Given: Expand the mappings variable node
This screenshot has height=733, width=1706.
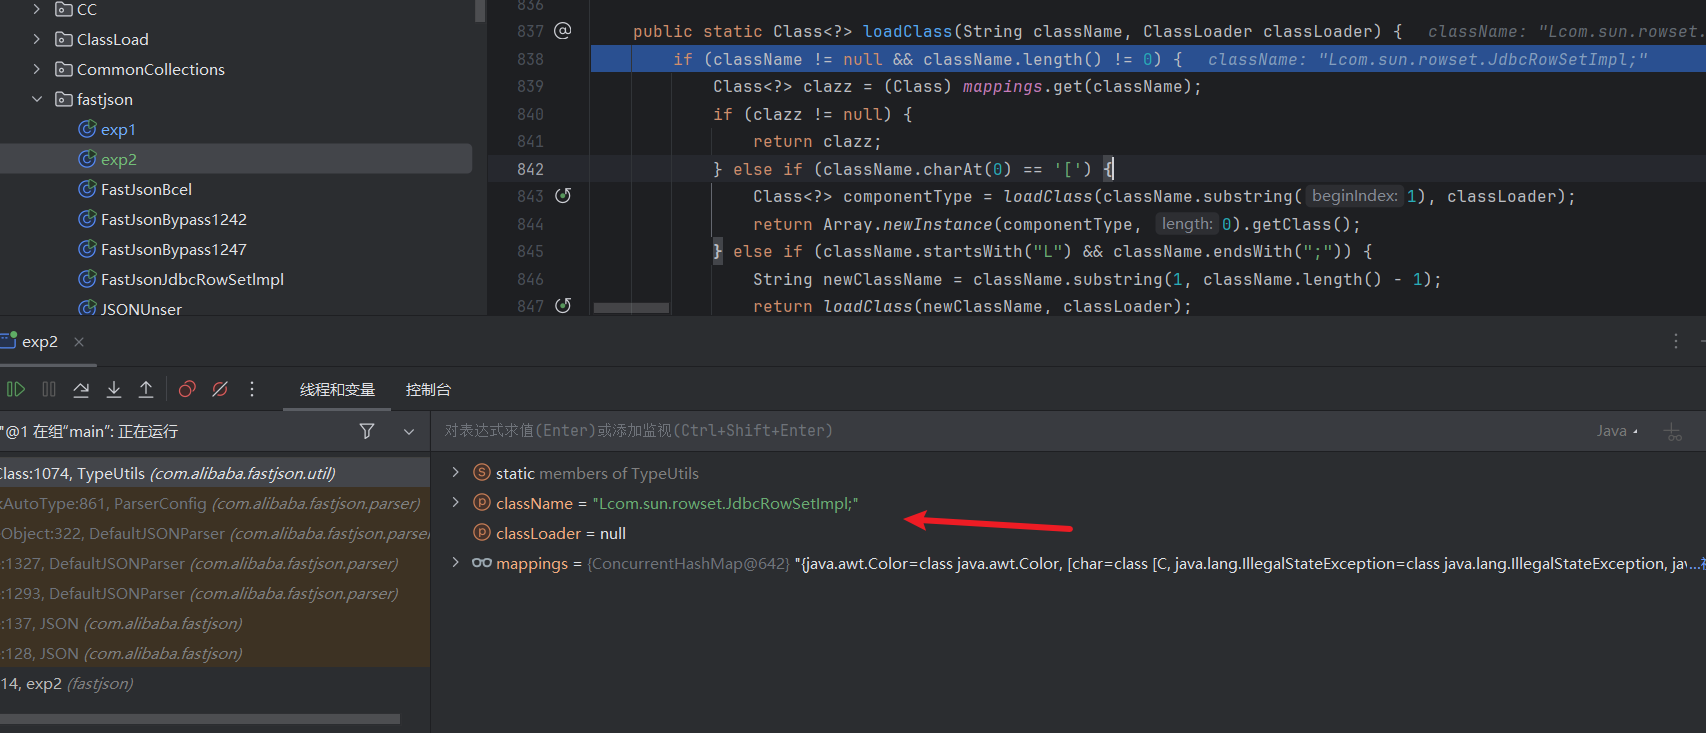Looking at the screenshot, I should [456, 563].
